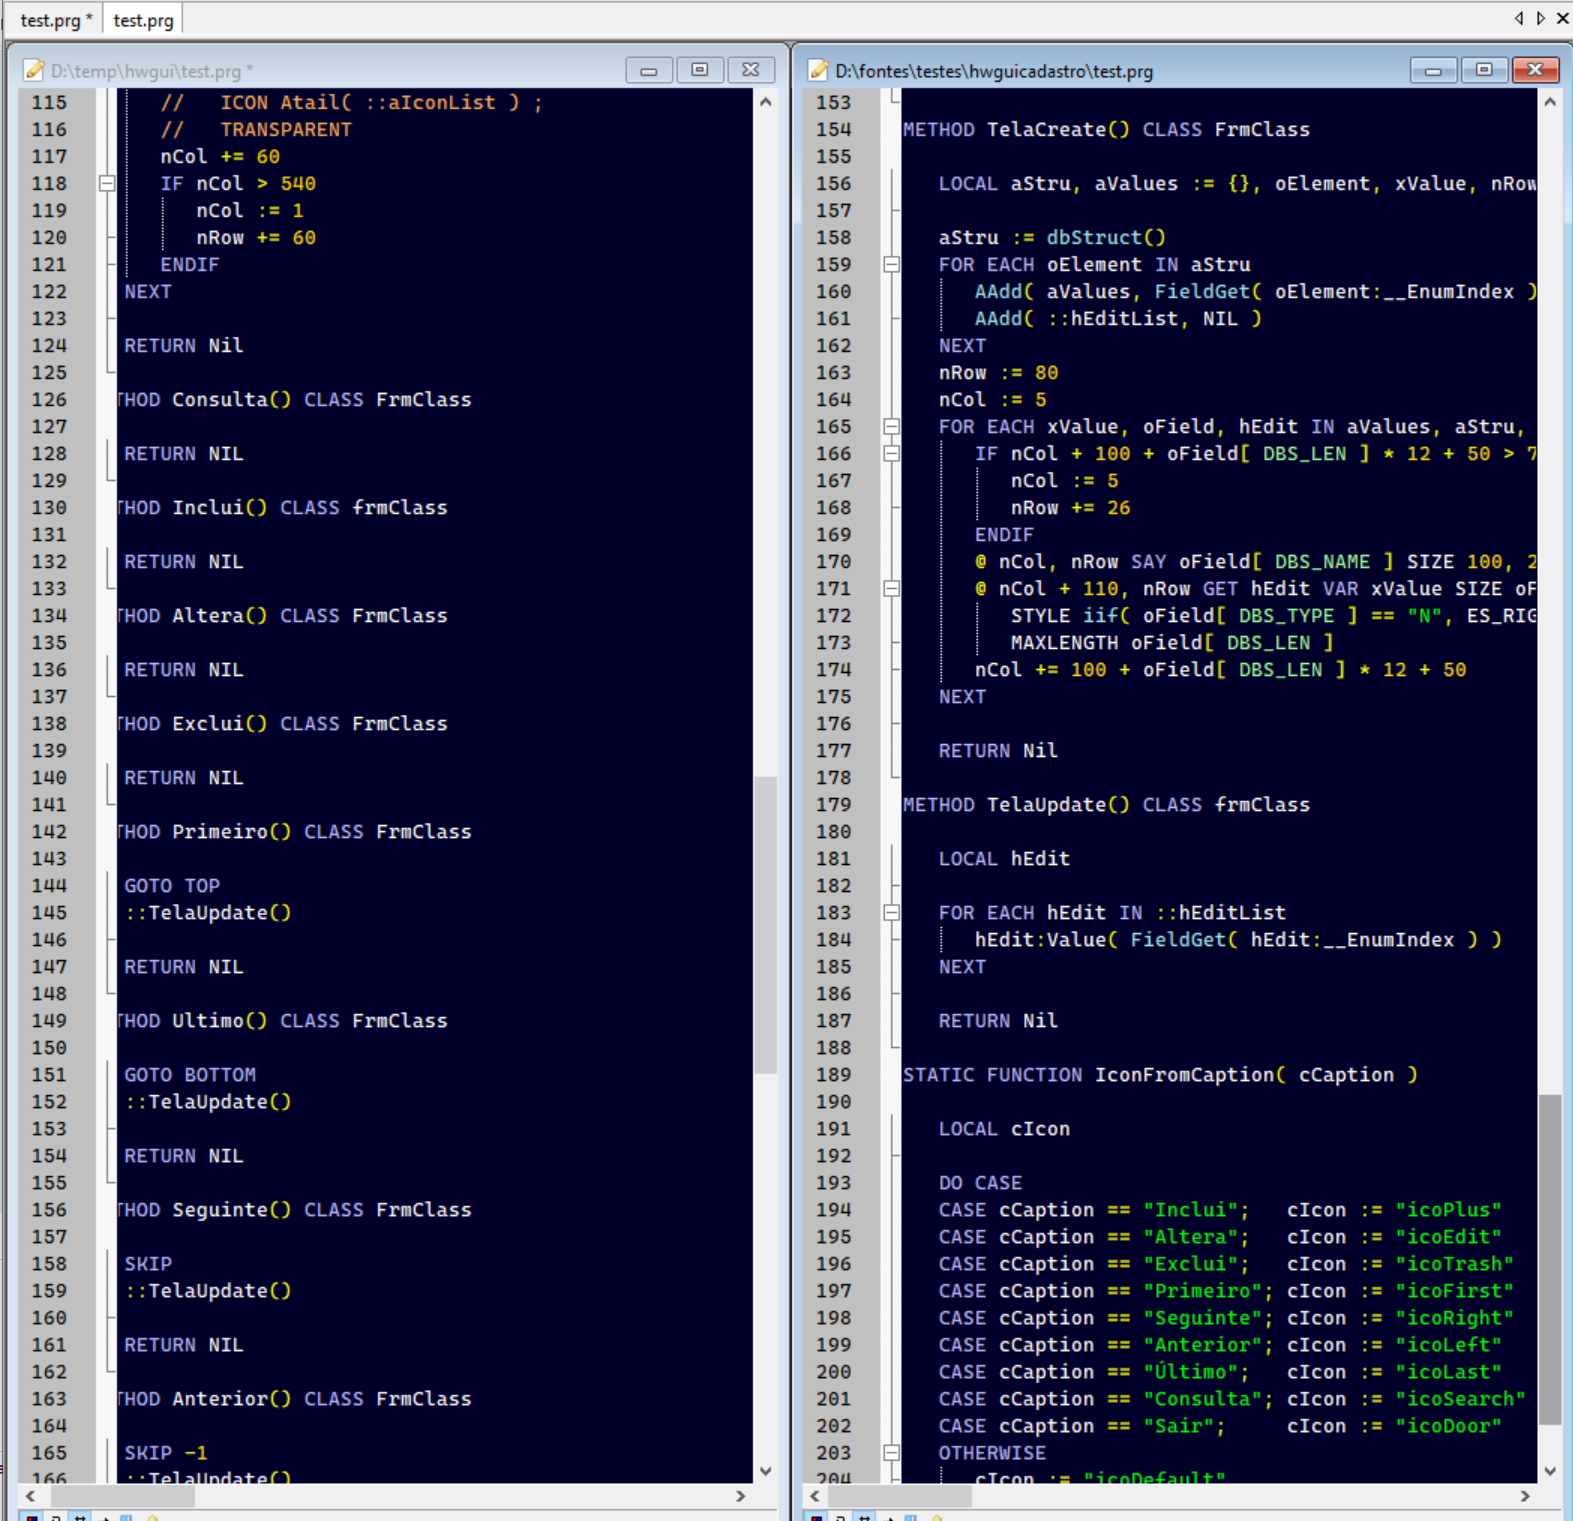
Task: Click down arrow of right pane vertical scrollbar
Action: [x=1549, y=1471]
